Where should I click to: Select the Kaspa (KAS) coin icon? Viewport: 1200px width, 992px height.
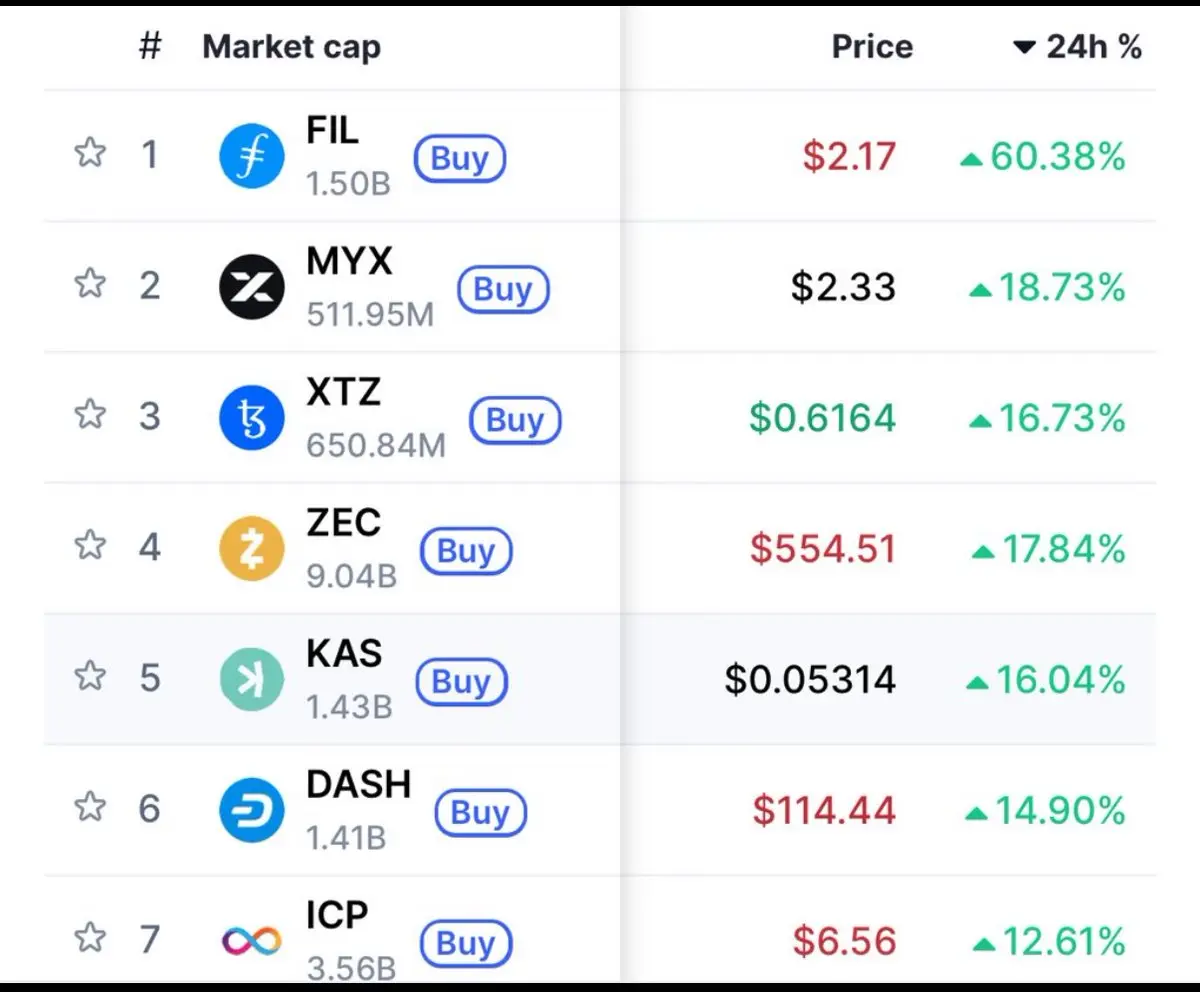(x=252, y=679)
